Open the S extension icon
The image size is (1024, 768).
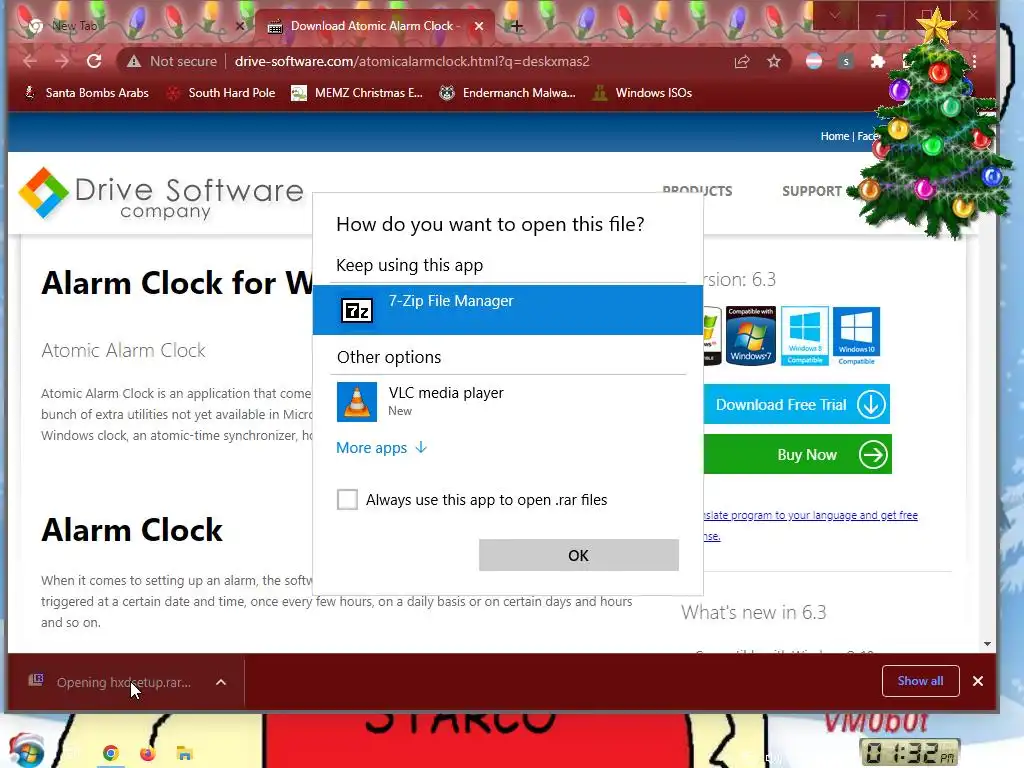(846, 61)
